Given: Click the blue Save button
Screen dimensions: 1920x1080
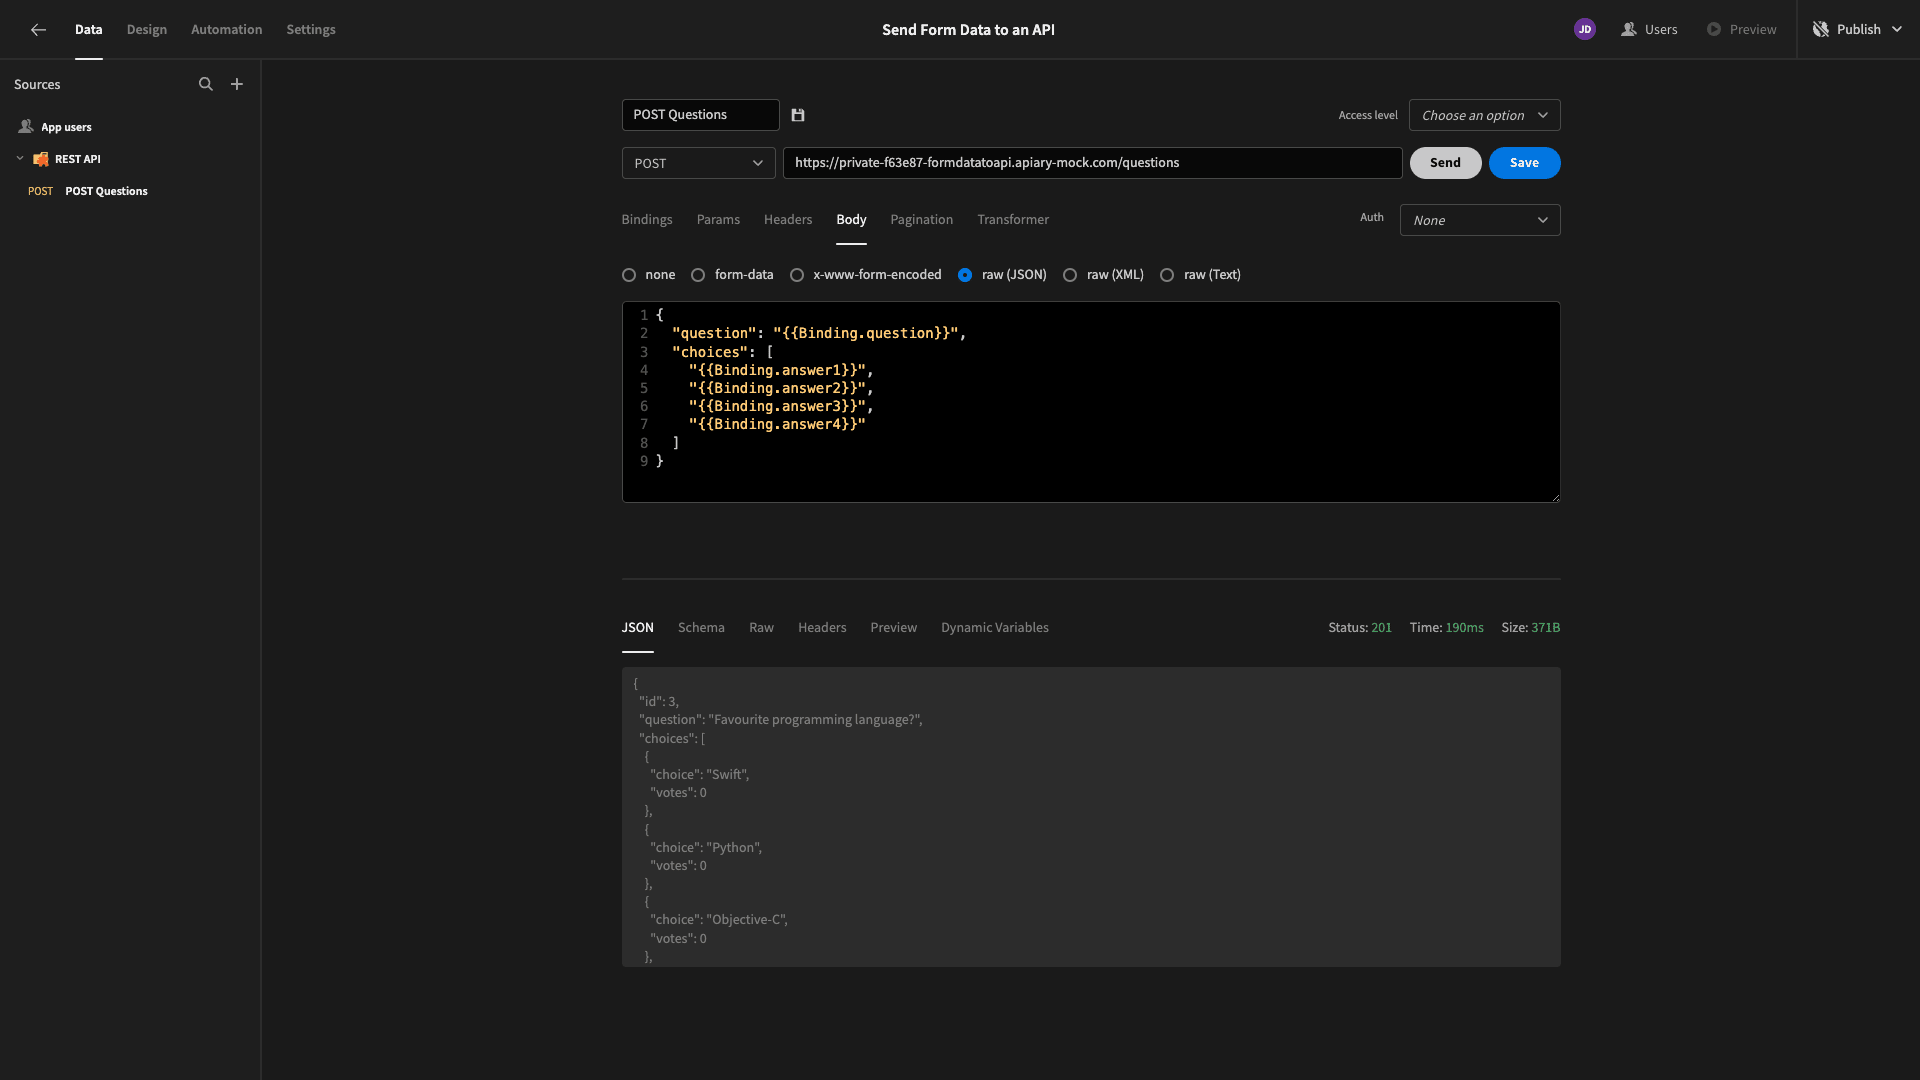Looking at the screenshot, I should pyautogui.click(x=1524, y=163).
